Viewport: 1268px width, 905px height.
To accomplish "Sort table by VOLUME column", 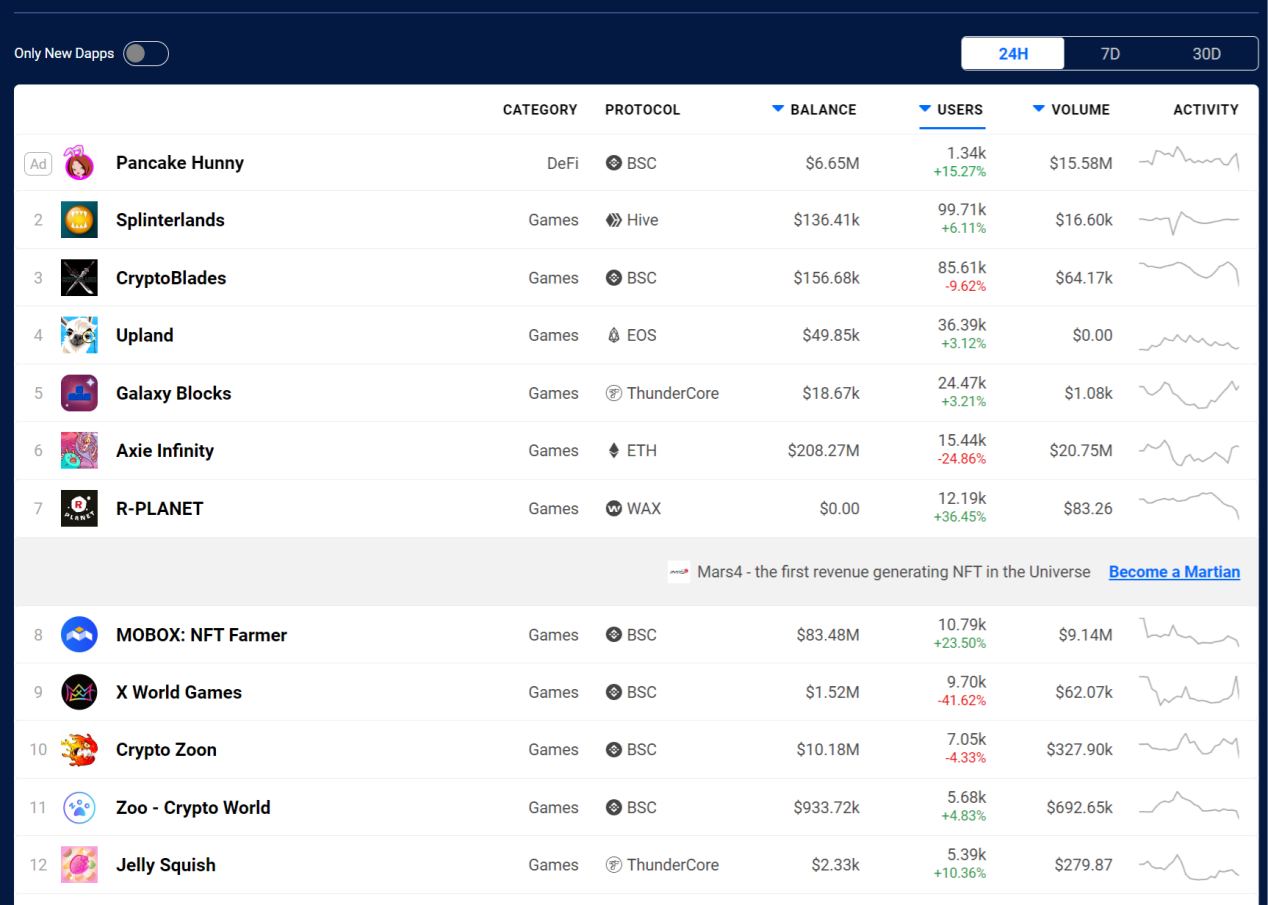I will click(1071, 110).
